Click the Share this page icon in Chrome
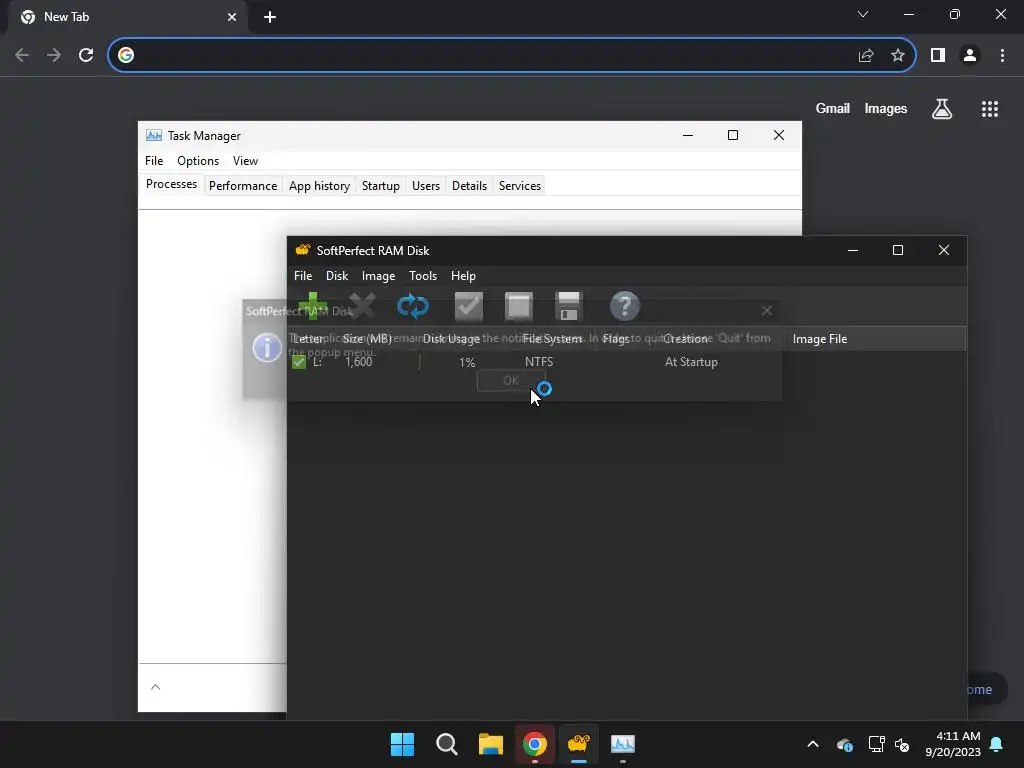 coord(866,55)
